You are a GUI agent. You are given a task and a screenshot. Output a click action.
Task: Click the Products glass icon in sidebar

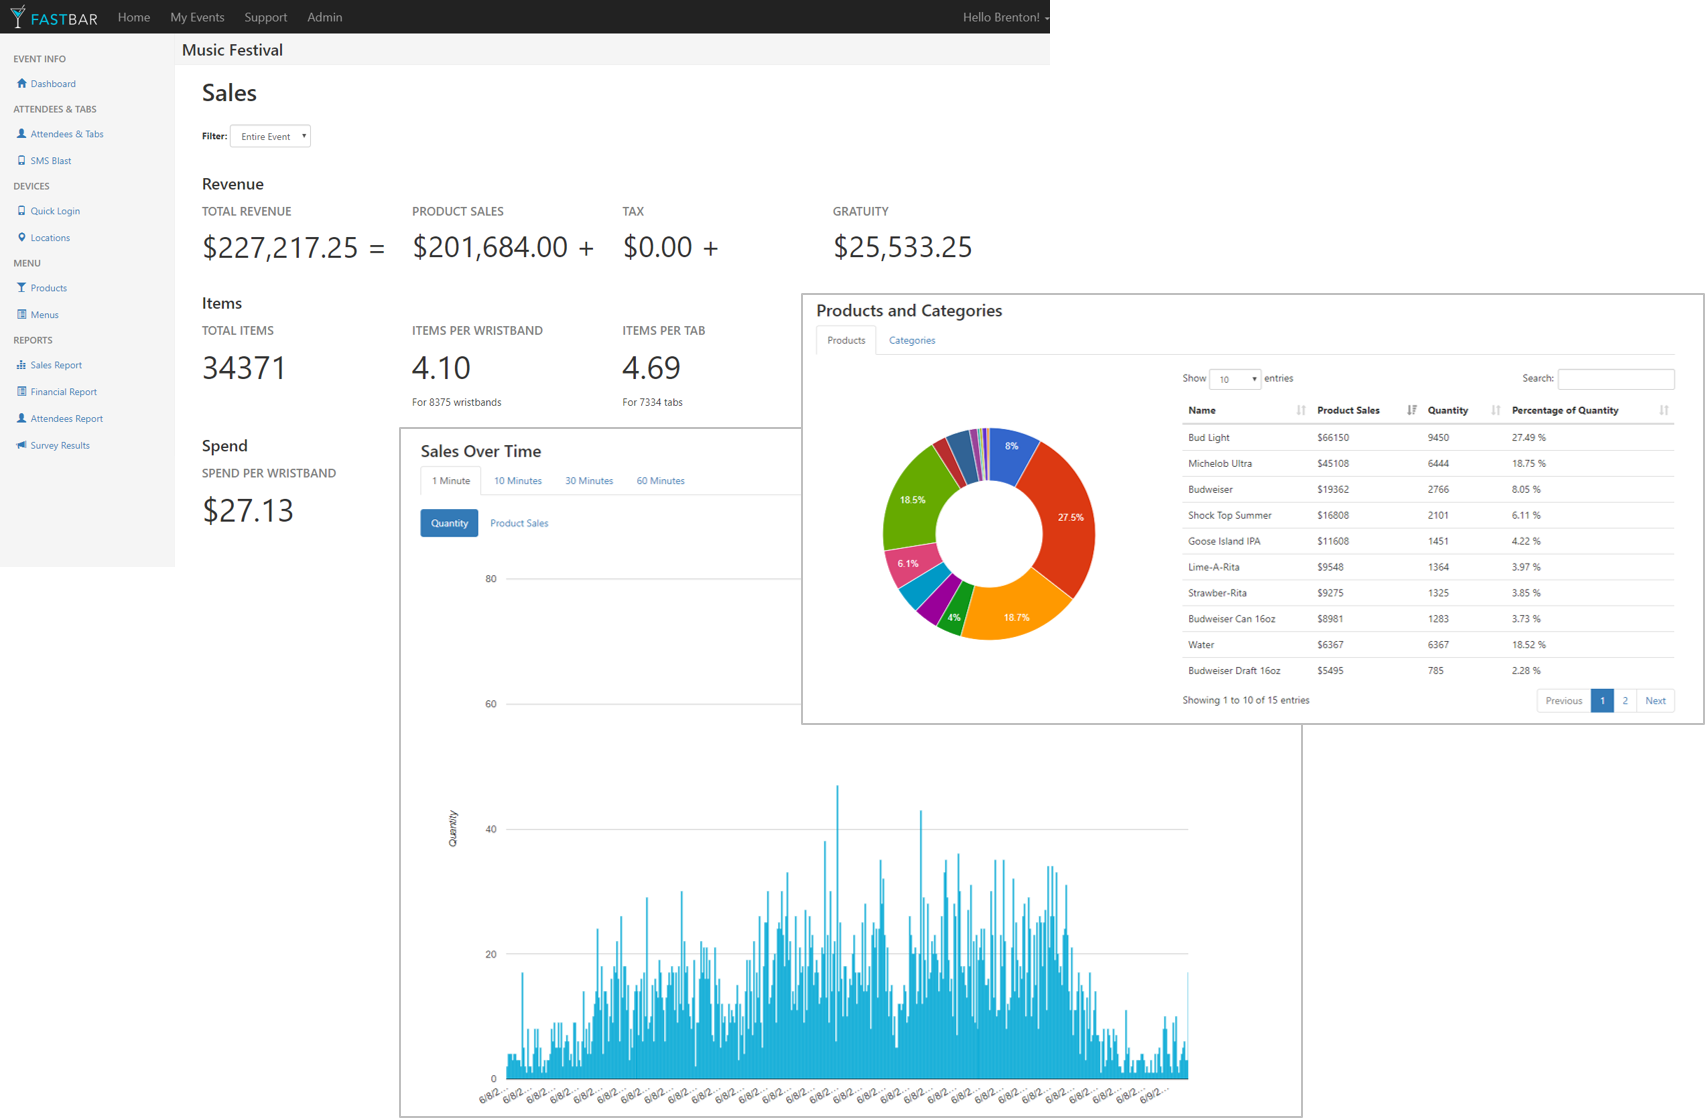click(21, 287)
